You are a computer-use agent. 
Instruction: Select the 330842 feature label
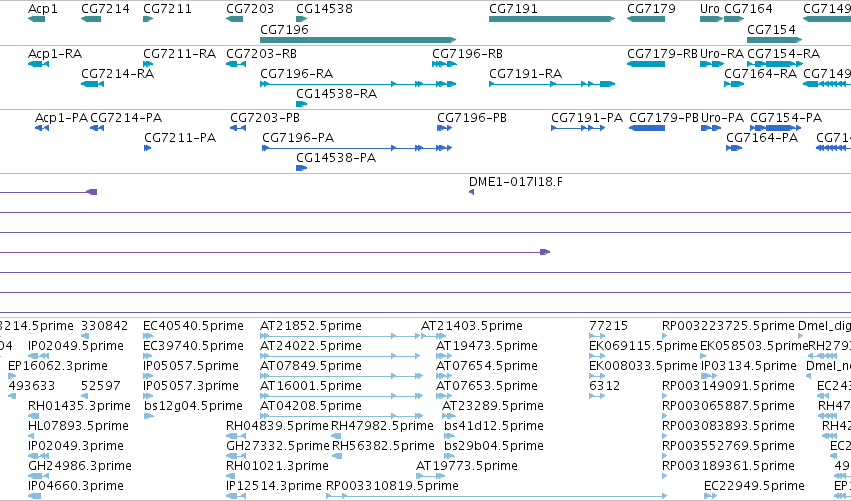pos(104,326)
